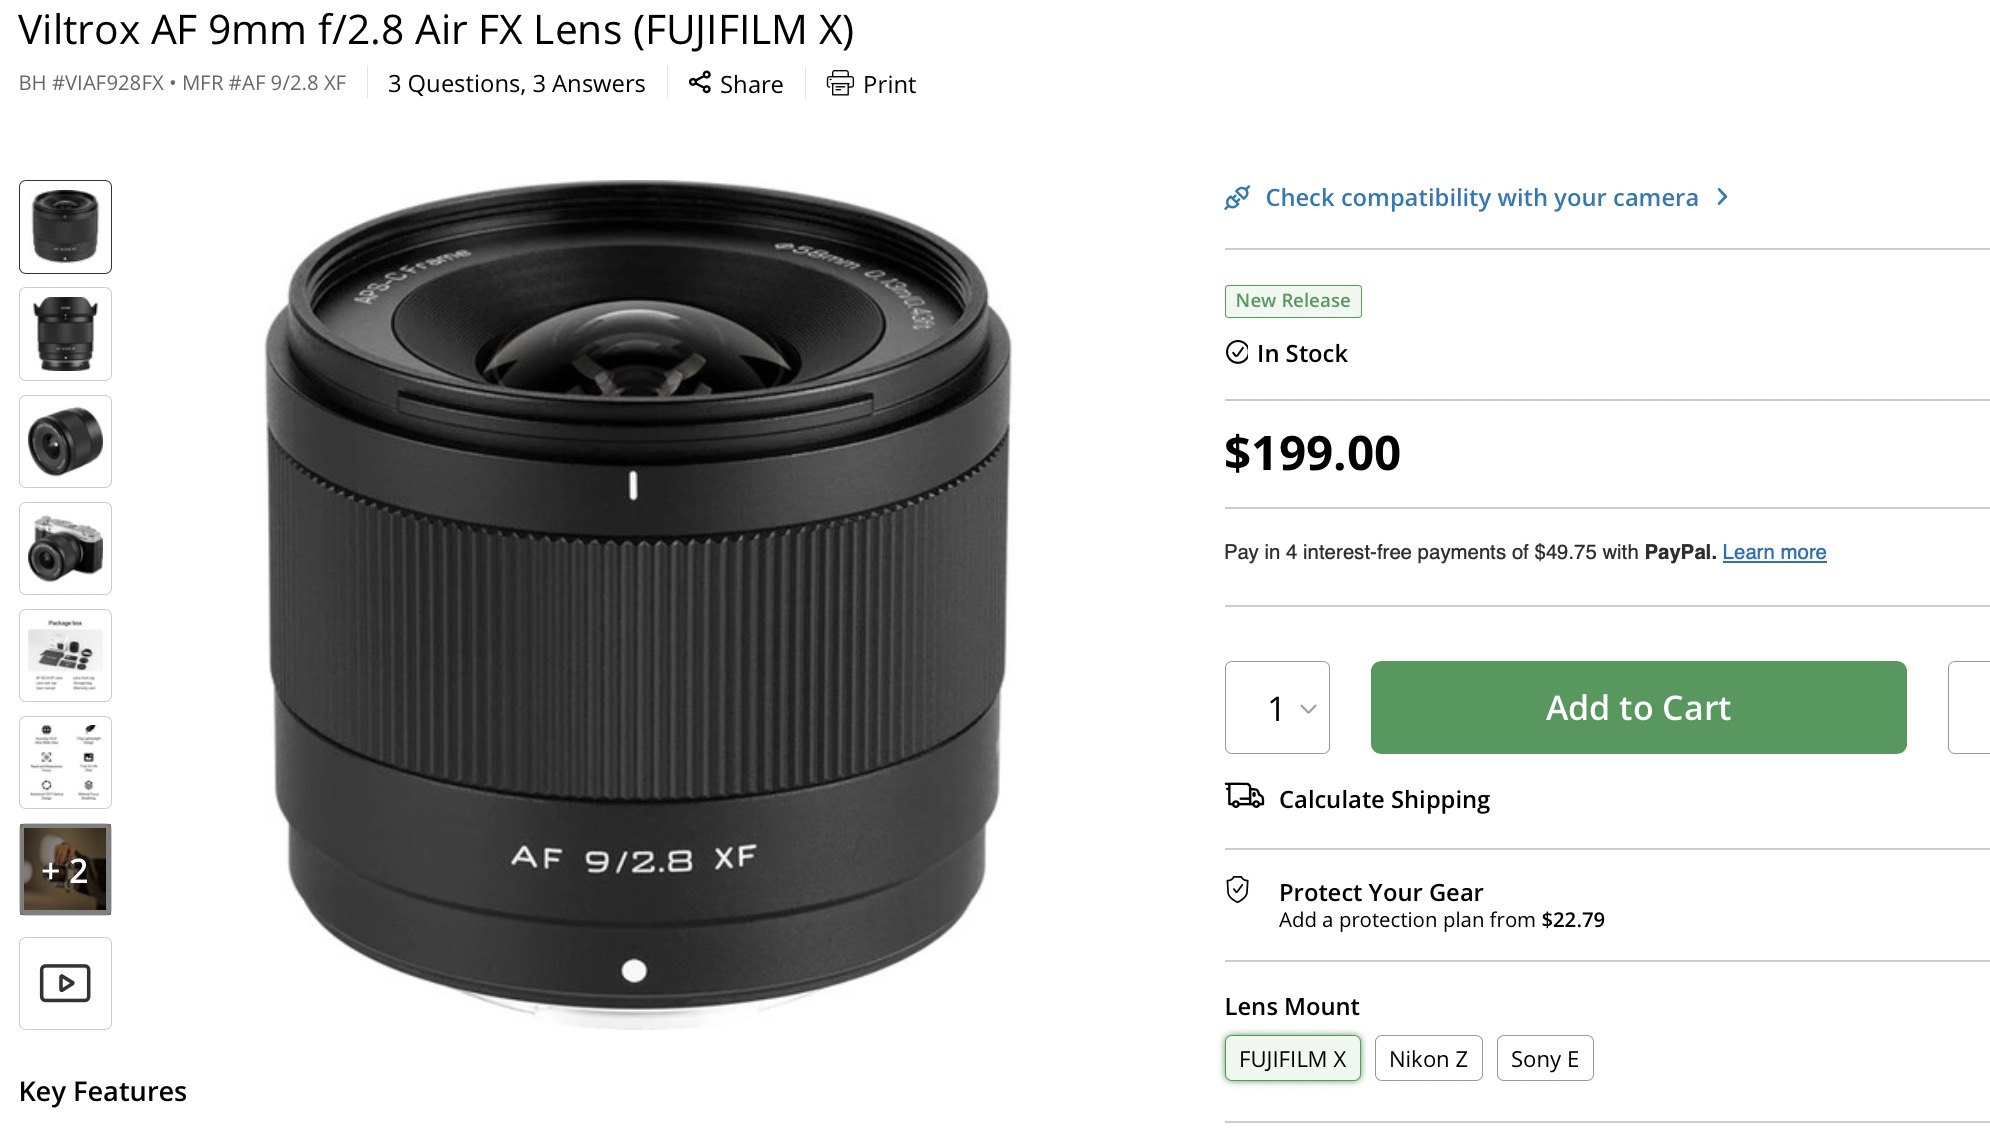
Task: Open the product video via play icon
Action: pyautogui.click(x=64, y=983)
